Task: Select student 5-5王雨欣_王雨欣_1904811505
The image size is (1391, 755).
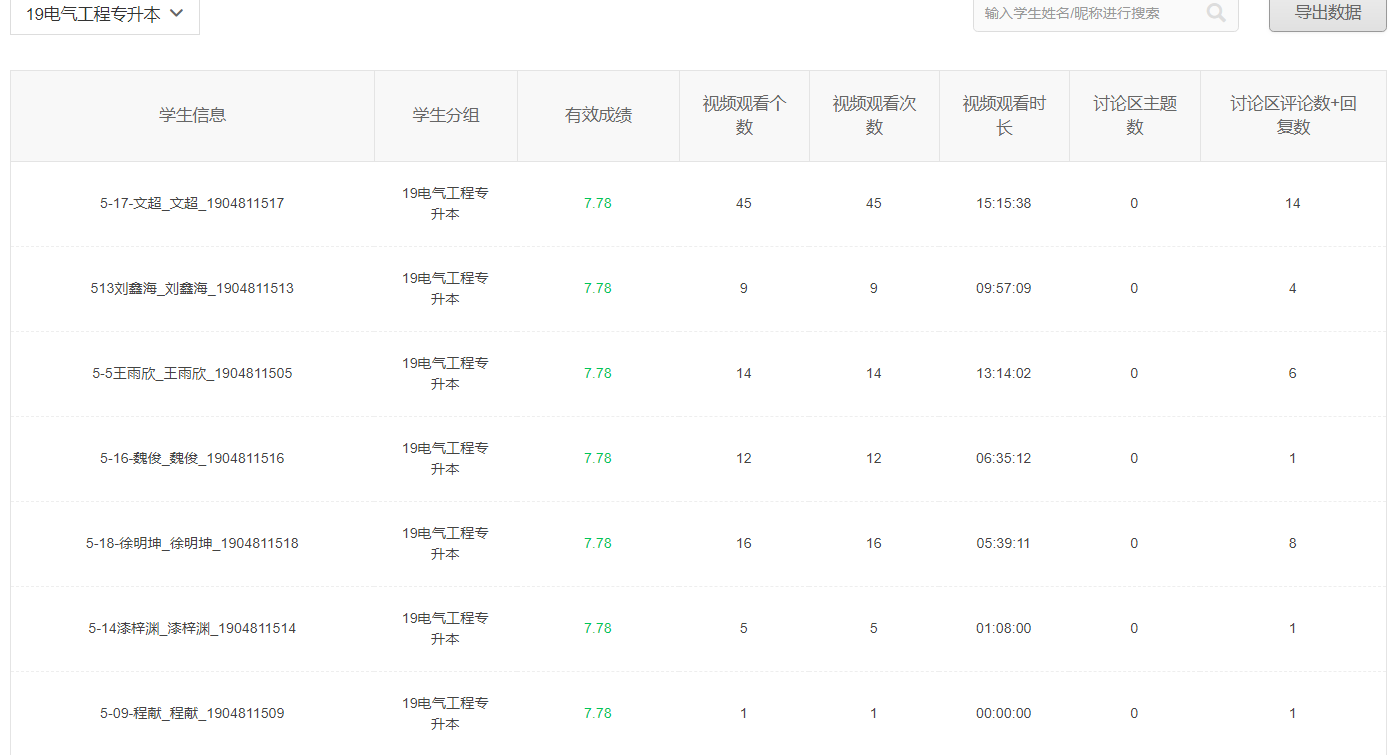Action: click(192, 373)
